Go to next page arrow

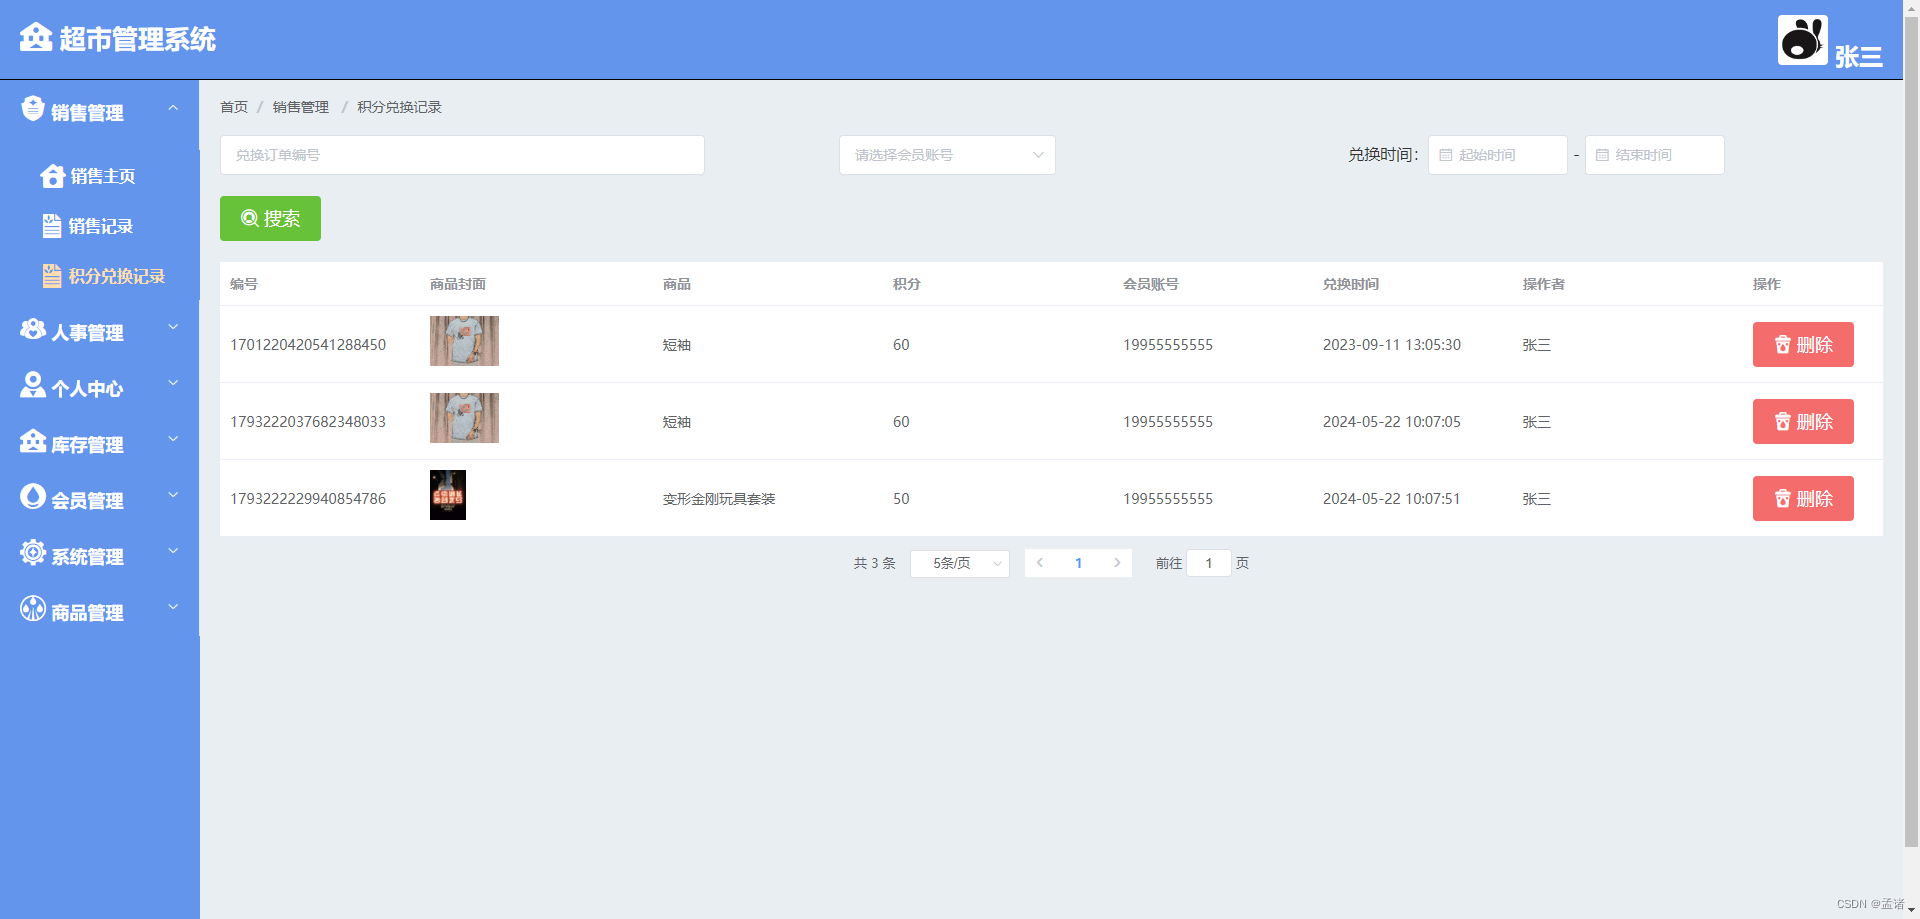(1117, 563)
